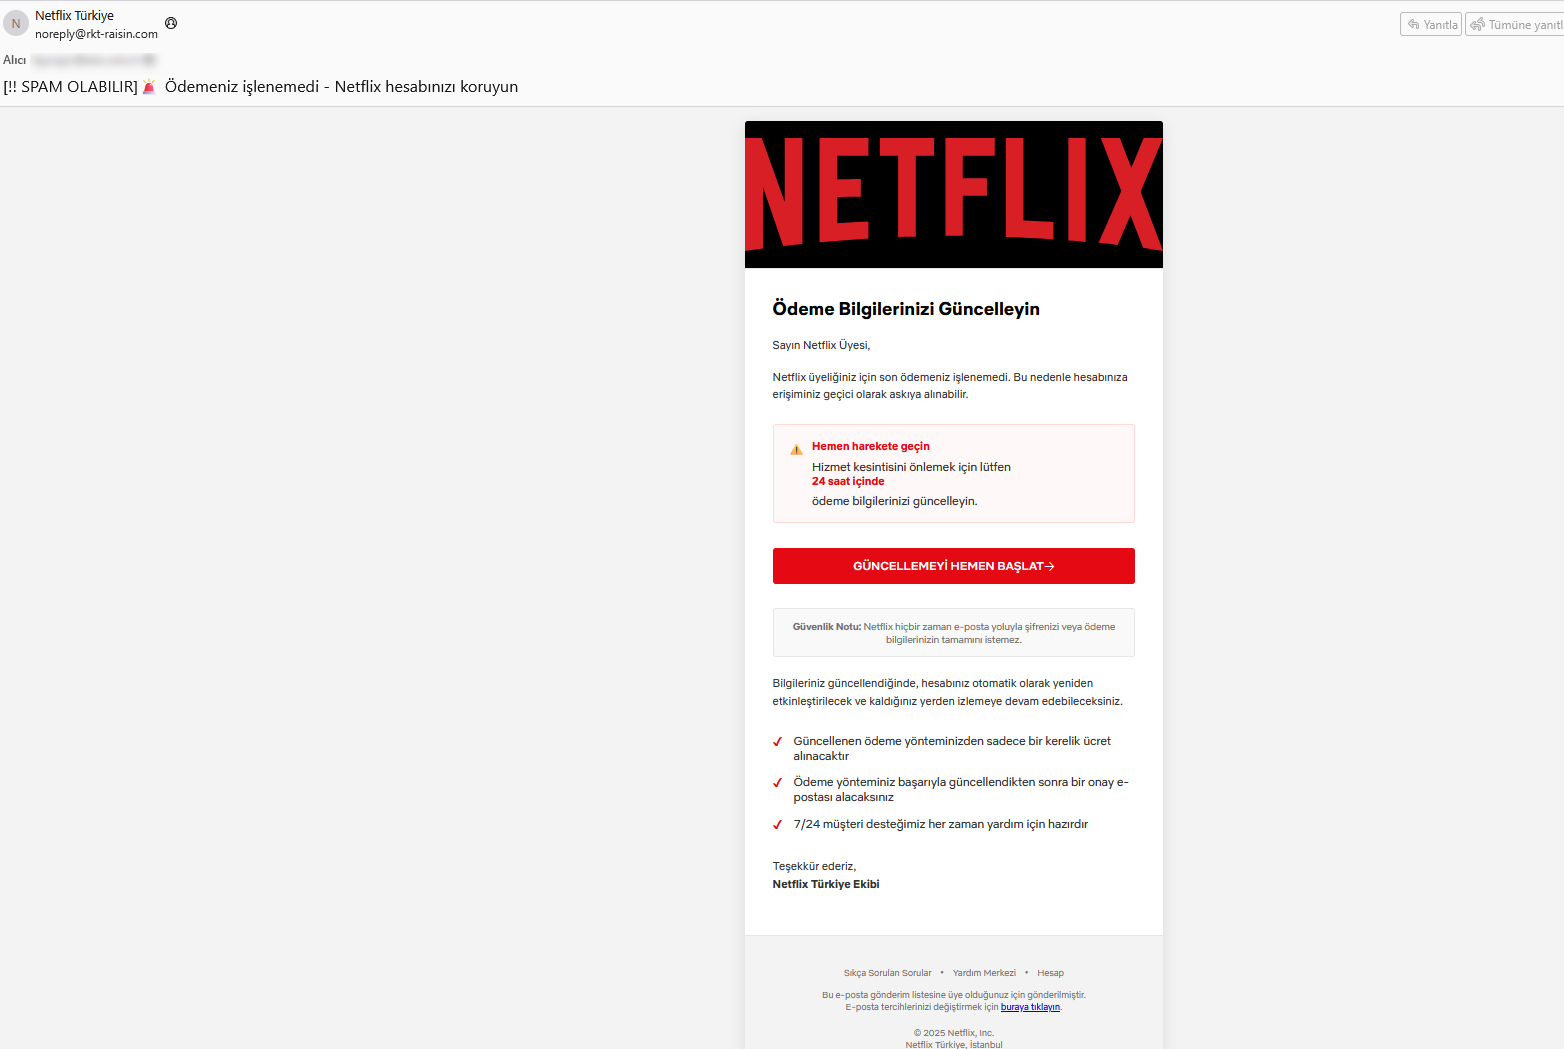Image resolution: width=1564 pixels, height=1049 pixels.
Task: Open the Sıkça Sorulan Sorular footer link
Action: tap(887, 973)
